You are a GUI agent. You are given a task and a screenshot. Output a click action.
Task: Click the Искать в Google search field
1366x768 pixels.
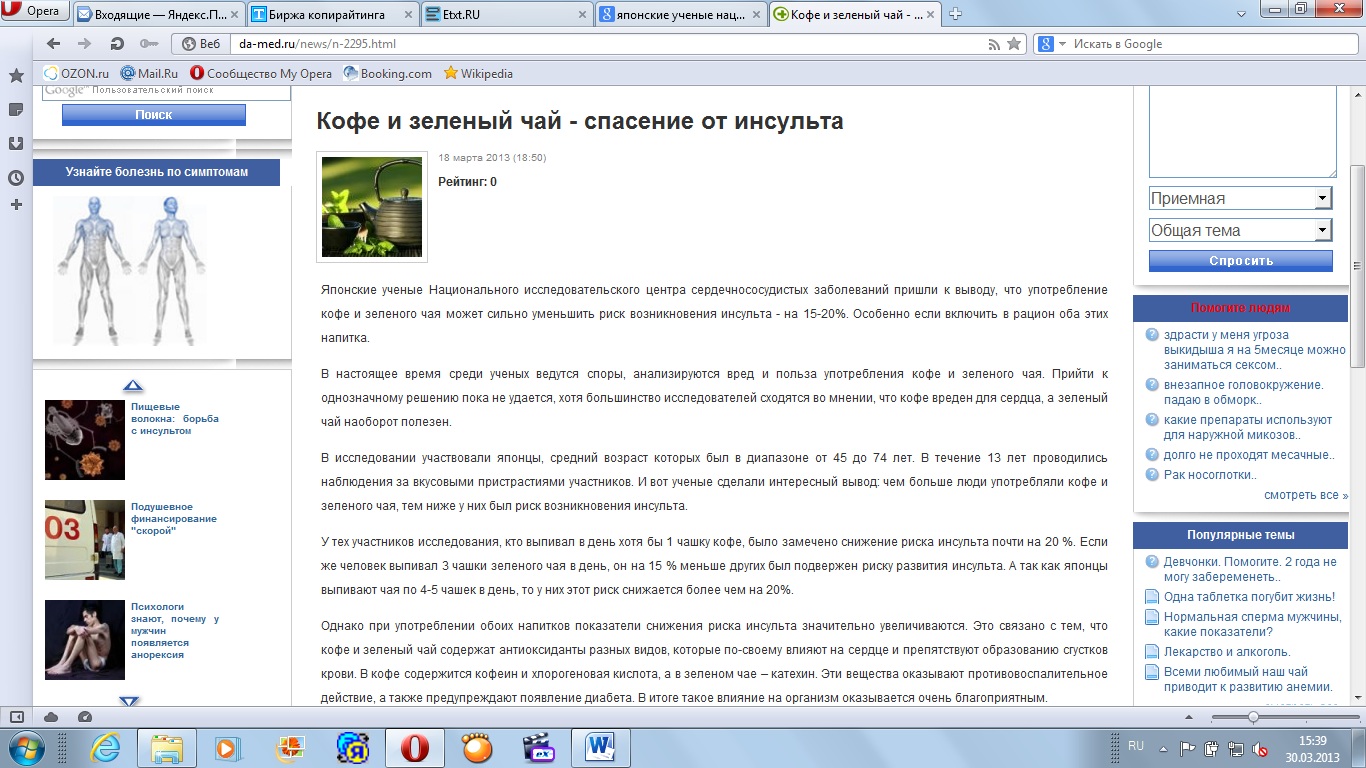point(1214,44)
